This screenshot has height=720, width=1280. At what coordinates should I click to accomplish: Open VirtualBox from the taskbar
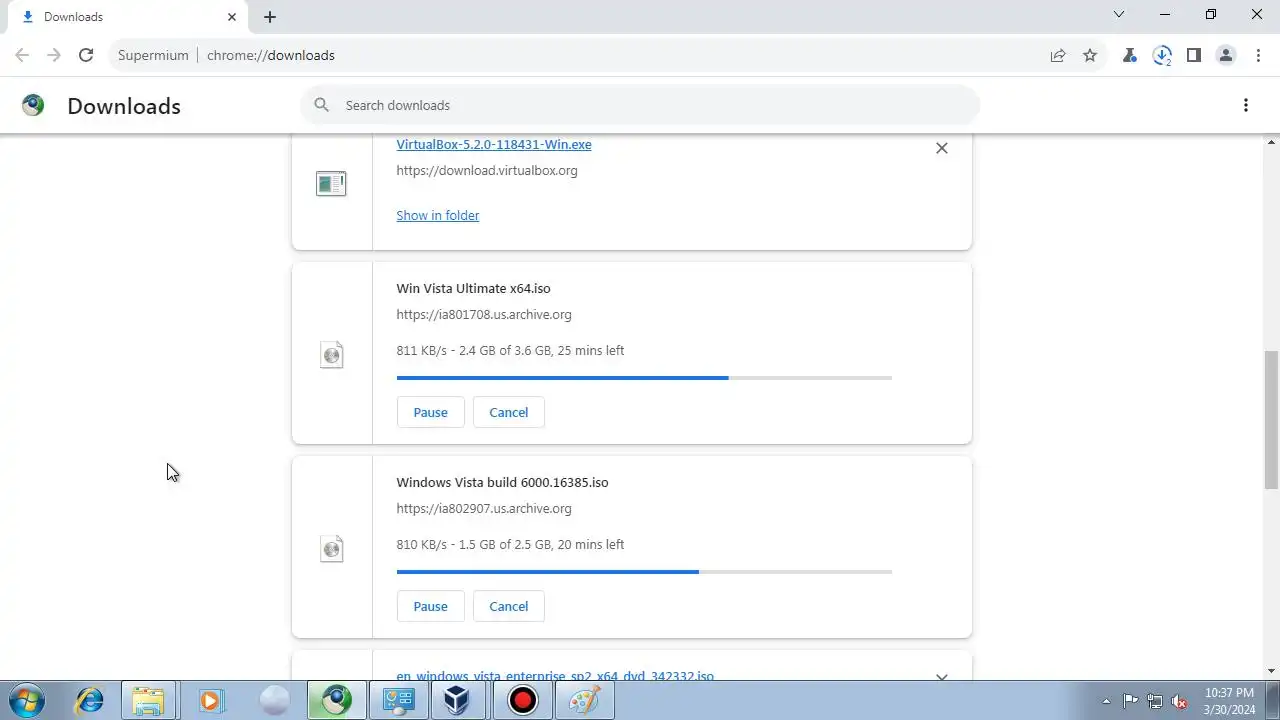(459, 701)
